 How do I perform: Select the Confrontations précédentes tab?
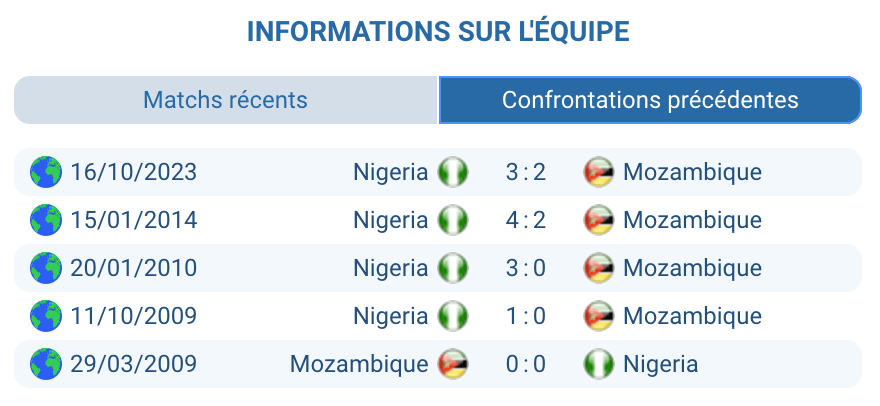point(650,100)
